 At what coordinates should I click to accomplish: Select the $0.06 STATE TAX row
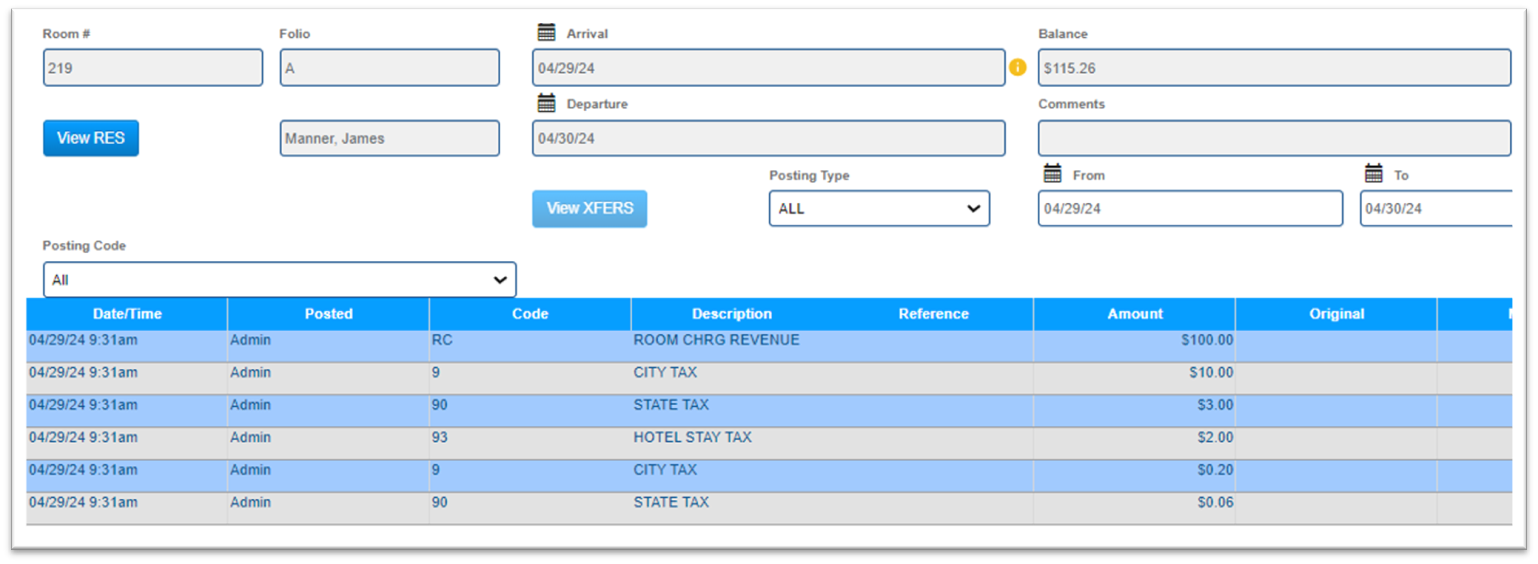pyautogui.click(x=671, y=503)
